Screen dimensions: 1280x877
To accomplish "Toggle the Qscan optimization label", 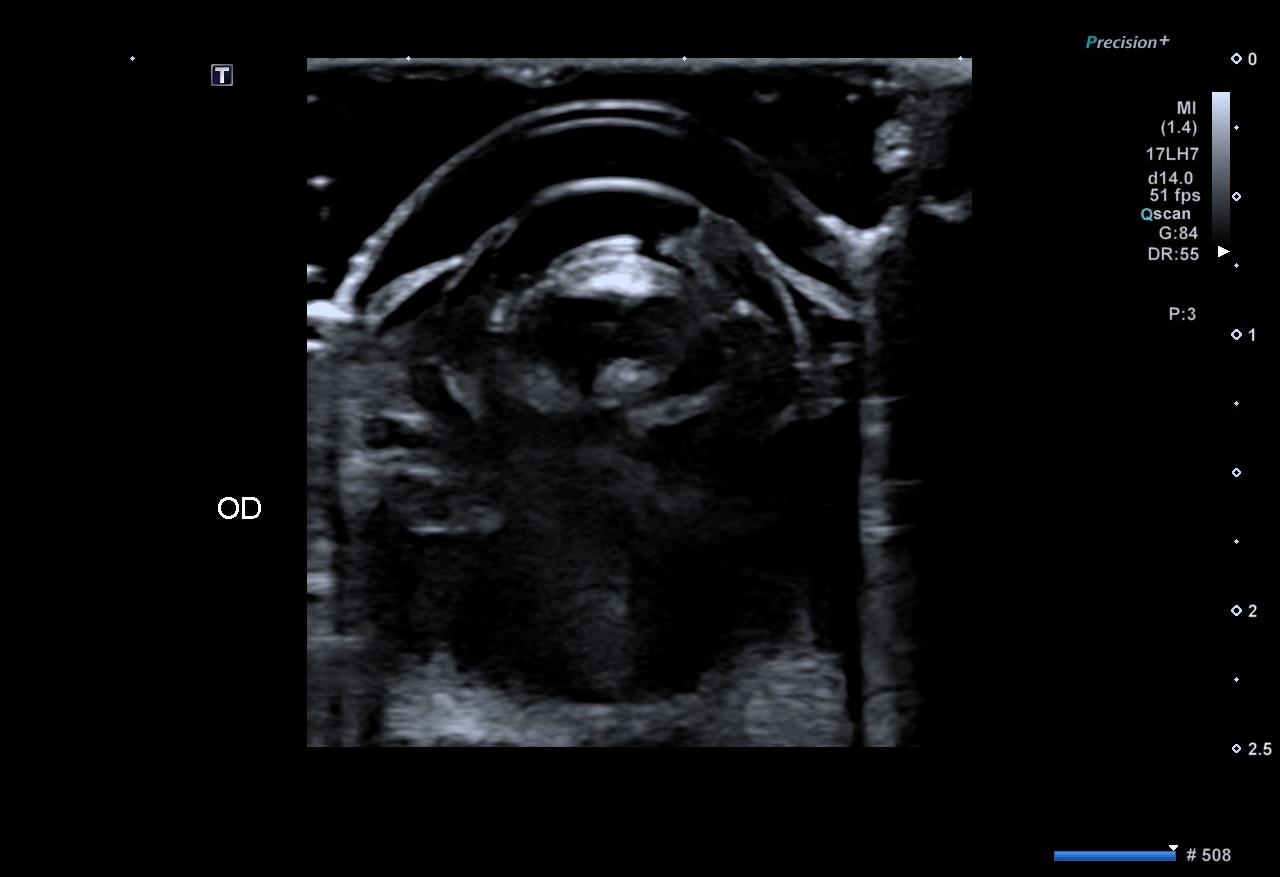I will click(x=1166, y=214).
